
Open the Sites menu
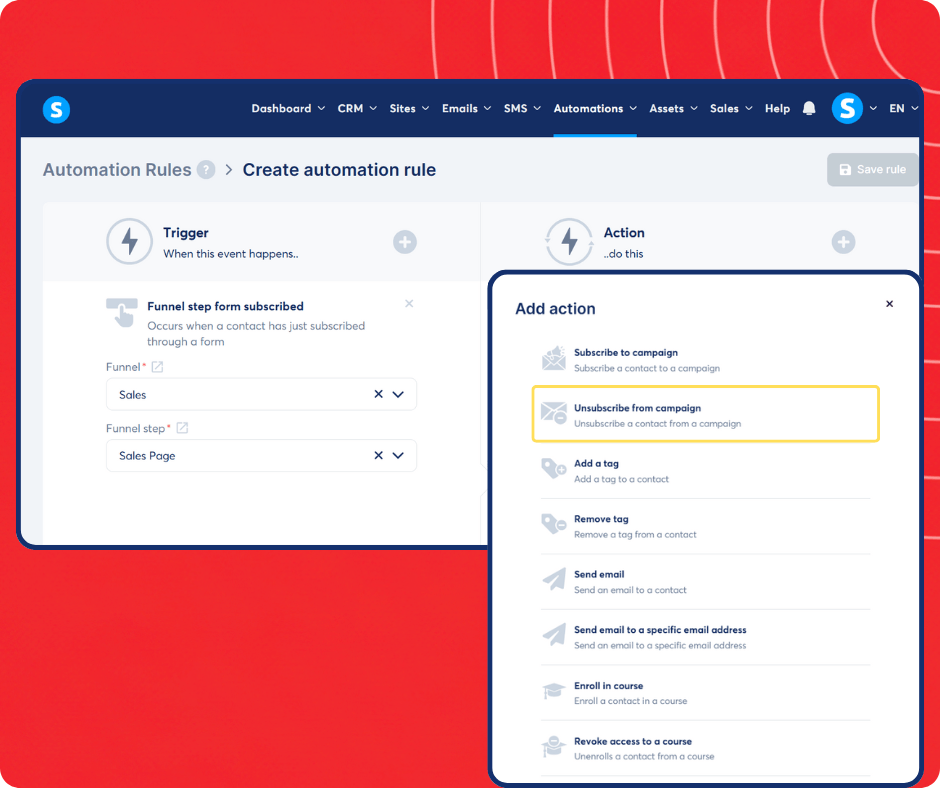click(x=409, y=109)
